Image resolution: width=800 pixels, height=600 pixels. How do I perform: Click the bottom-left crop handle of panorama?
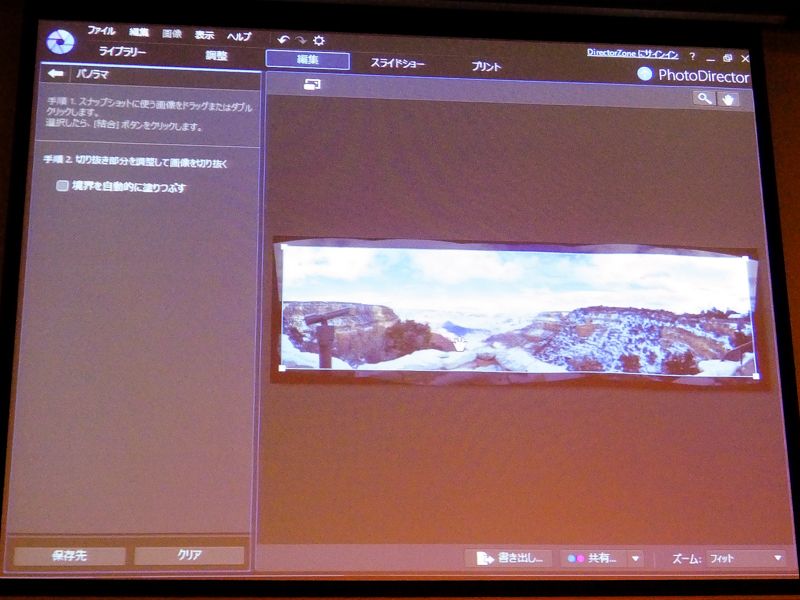(x=282, y=367)
